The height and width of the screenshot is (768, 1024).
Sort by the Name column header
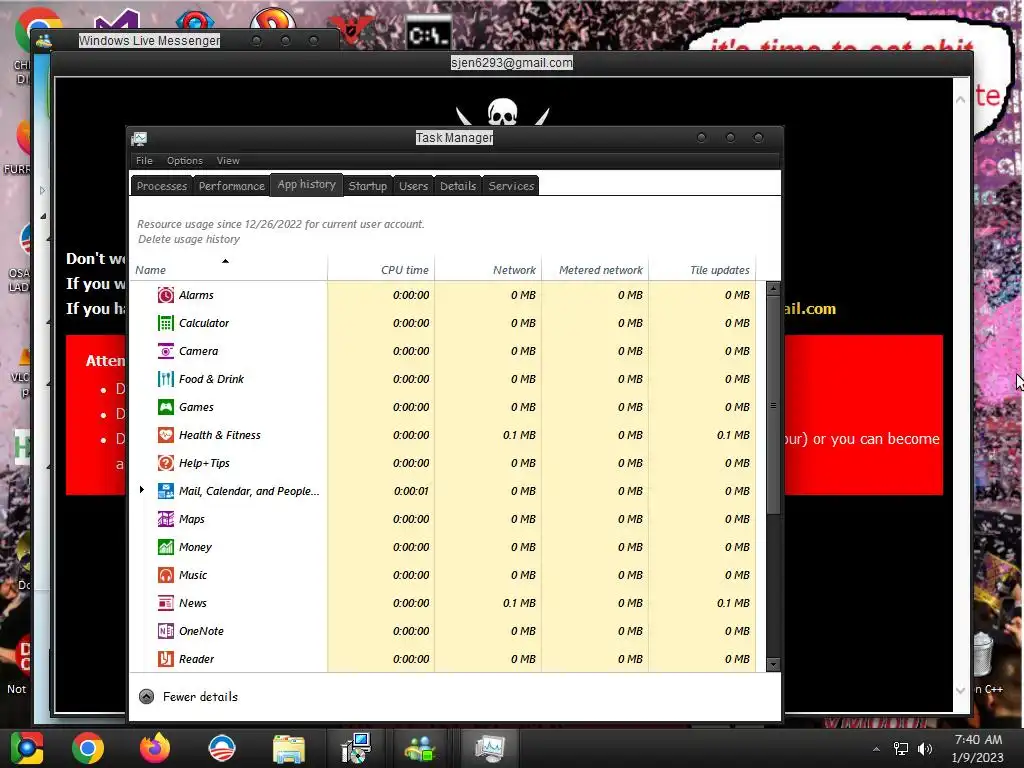pyautogui.click(x=229, y=270)
